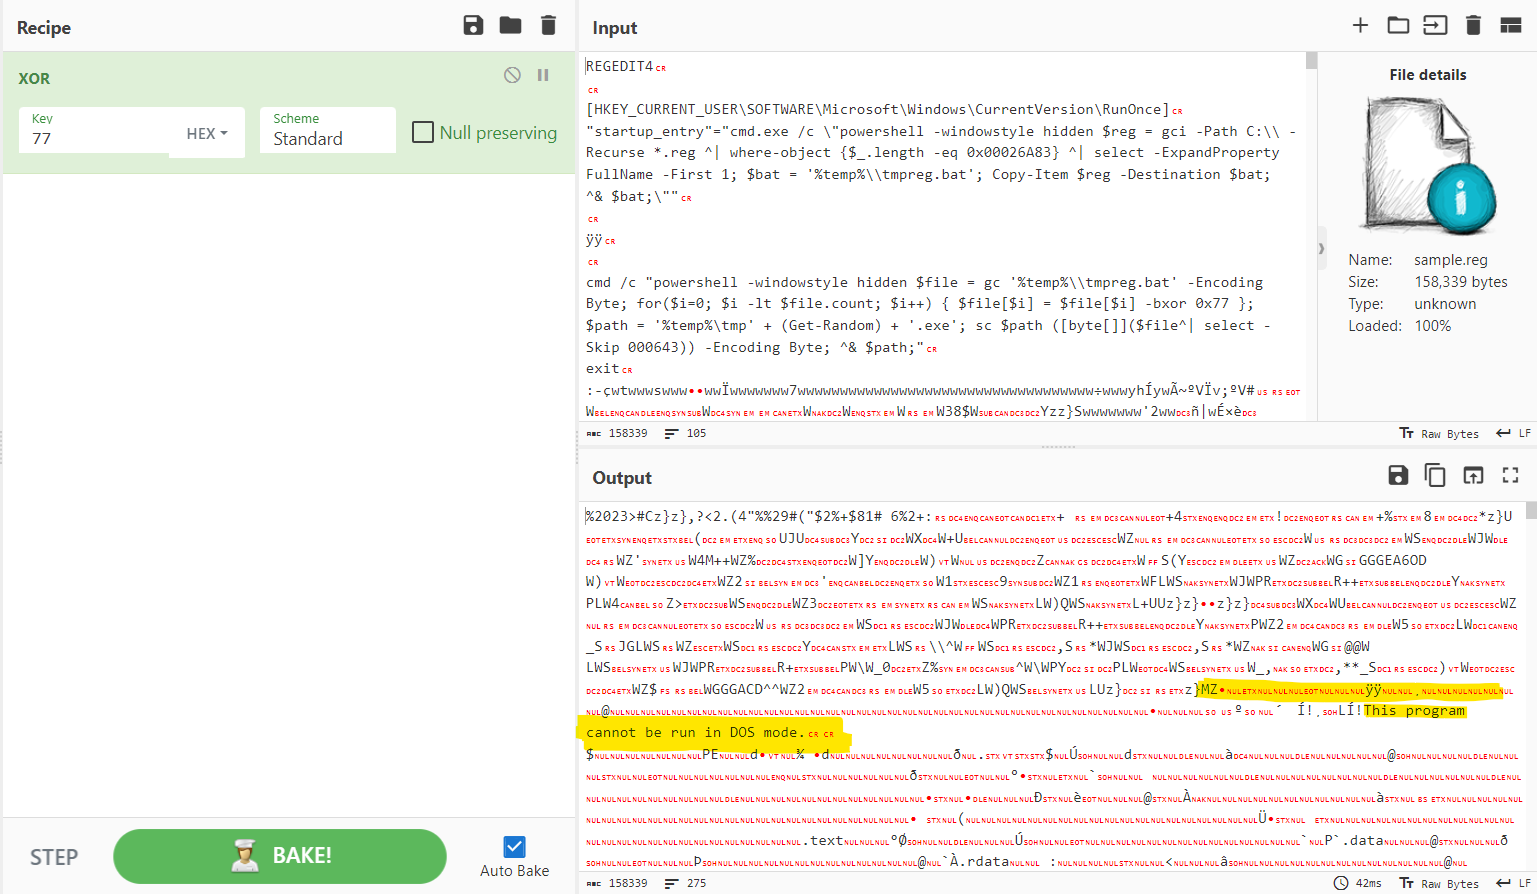Click the Output panel heading
Viewport: 1537px width, 894px height.
pyautogui.click(x=622, y=478)
